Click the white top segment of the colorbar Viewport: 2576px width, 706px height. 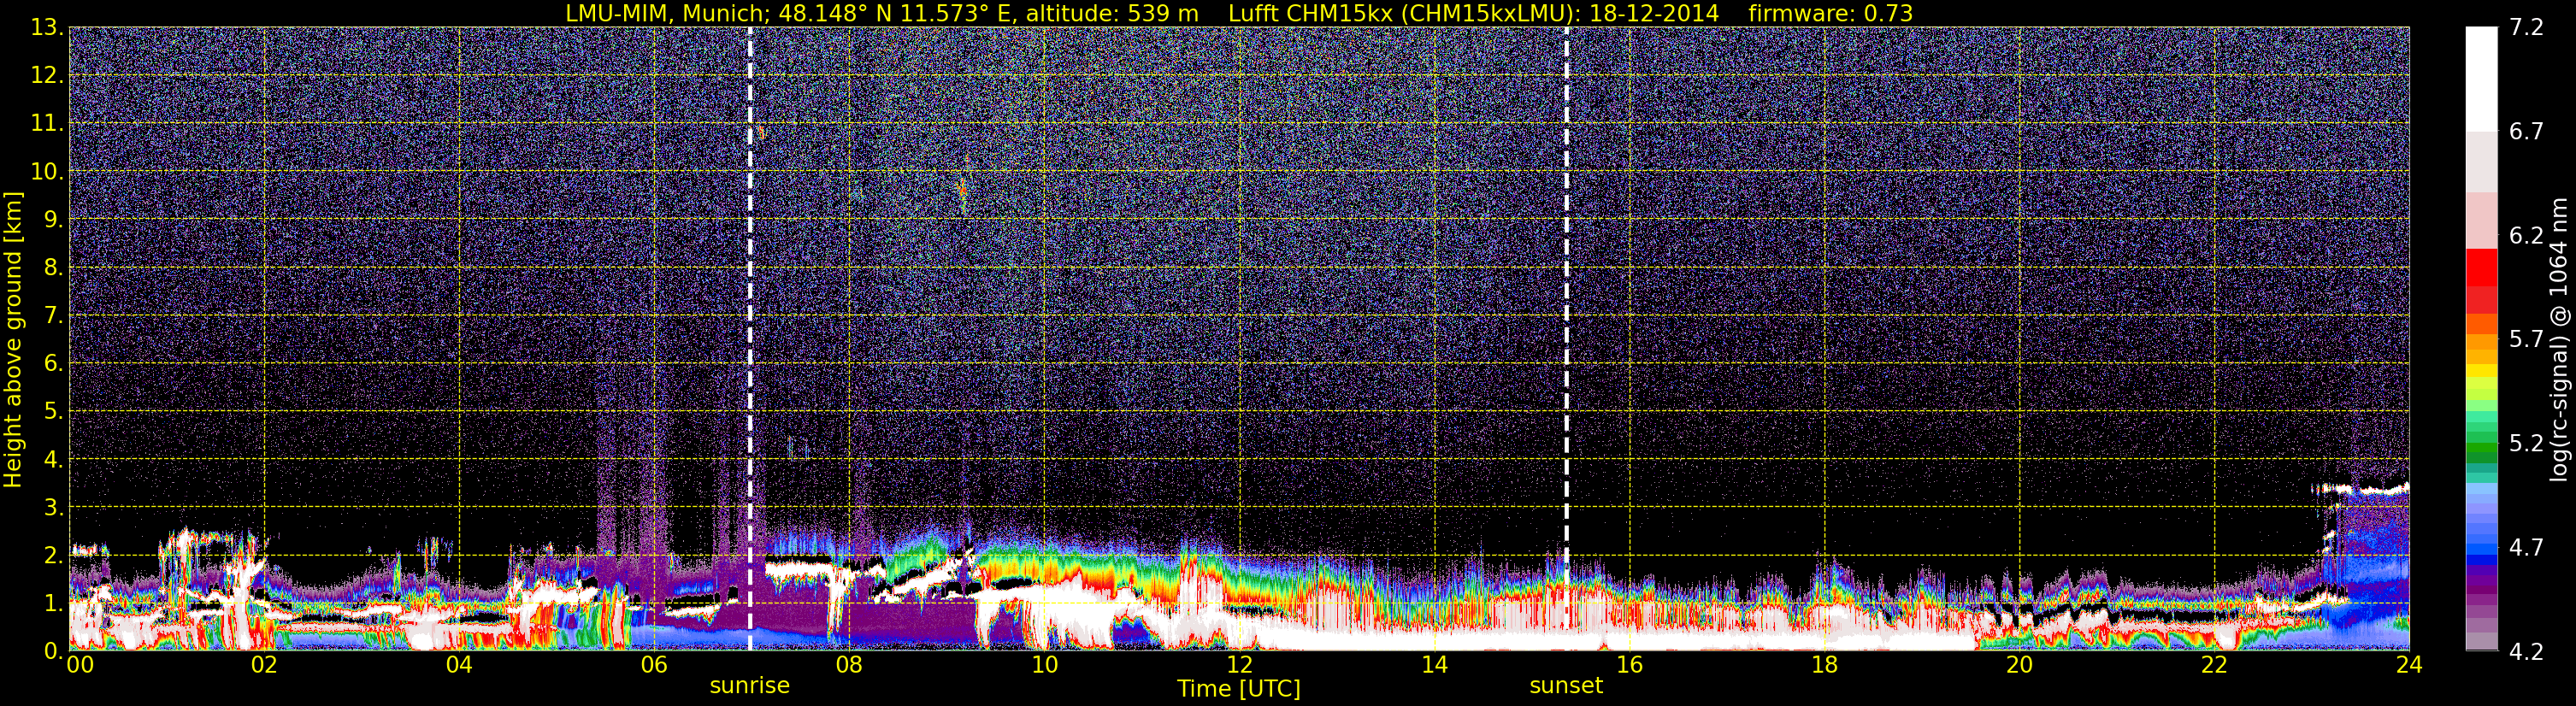tap(2481, 80)
